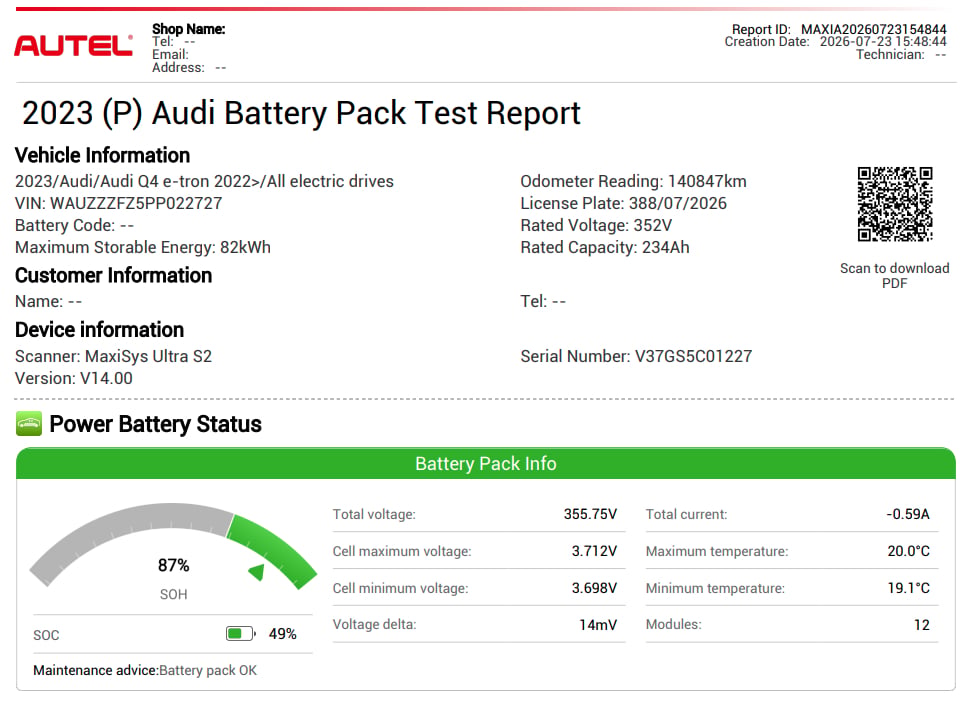The width and height of the screenshot is (966, 702).
Task: Click the Modules value 12
Action: 922,625
